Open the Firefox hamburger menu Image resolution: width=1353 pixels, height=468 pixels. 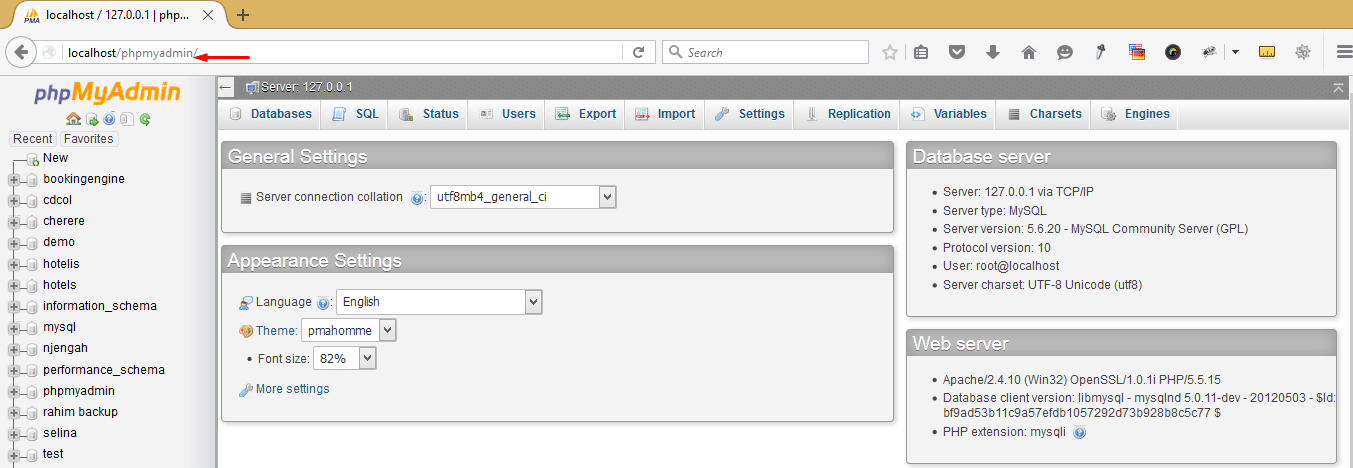click(1344, 52)
